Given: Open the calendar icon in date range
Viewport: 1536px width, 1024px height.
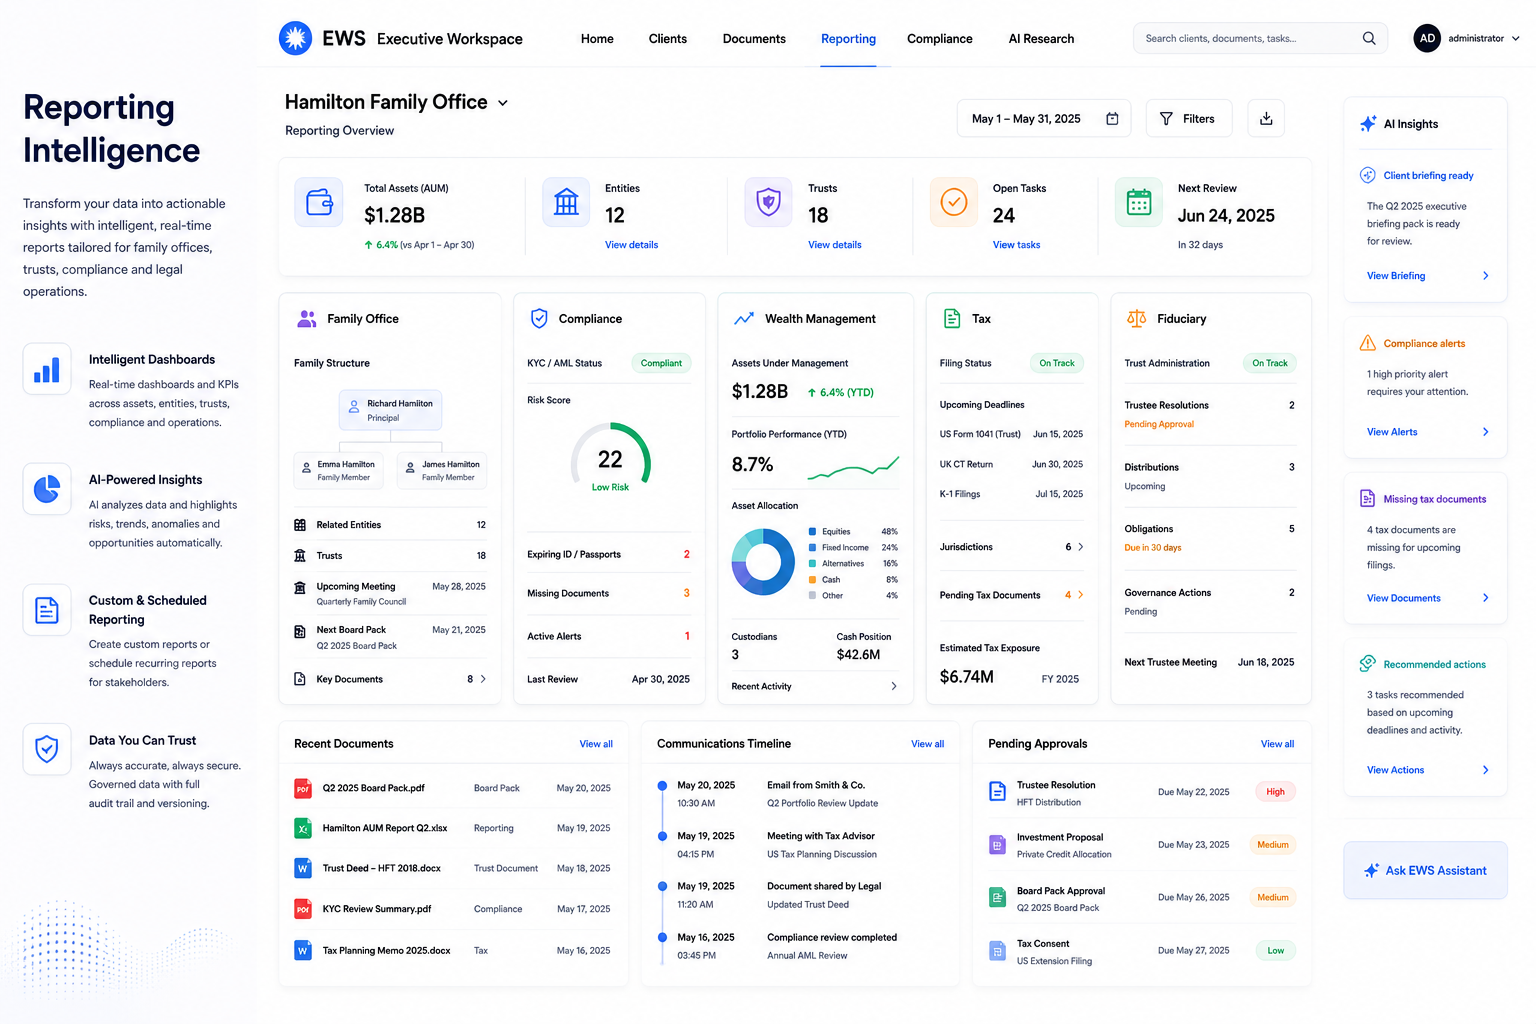Looking at the screenshot, I should pyautogui.click(x=1112, y=119).
